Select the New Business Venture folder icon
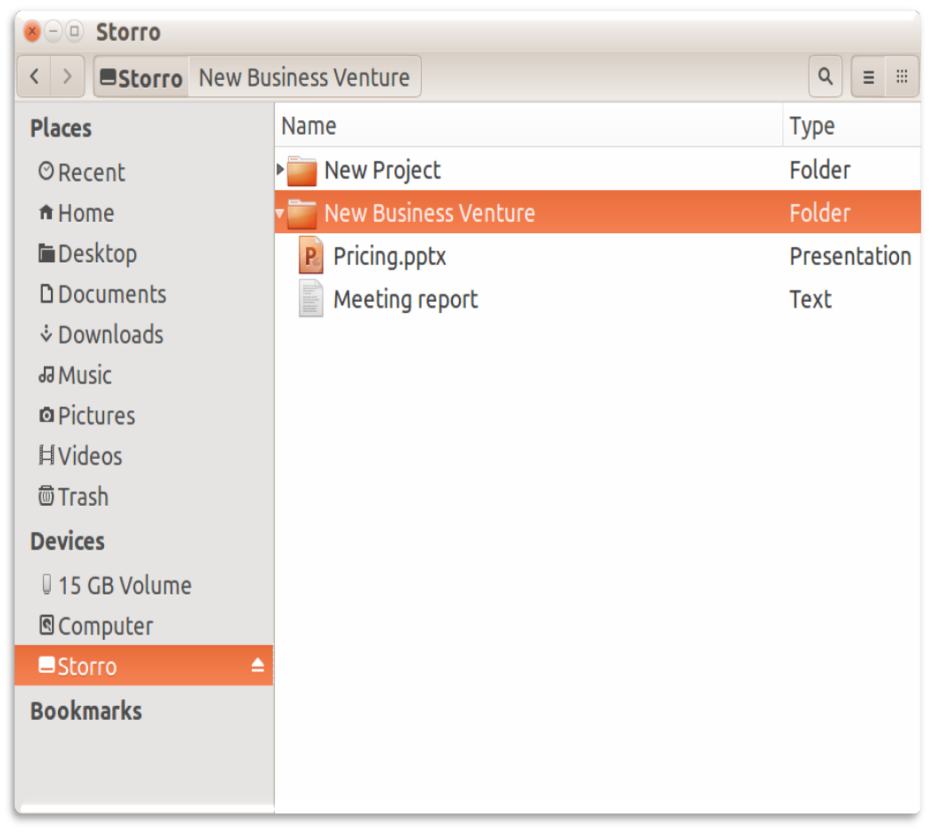The height and width of the screenshot is (833, 930). coord(301,214)
